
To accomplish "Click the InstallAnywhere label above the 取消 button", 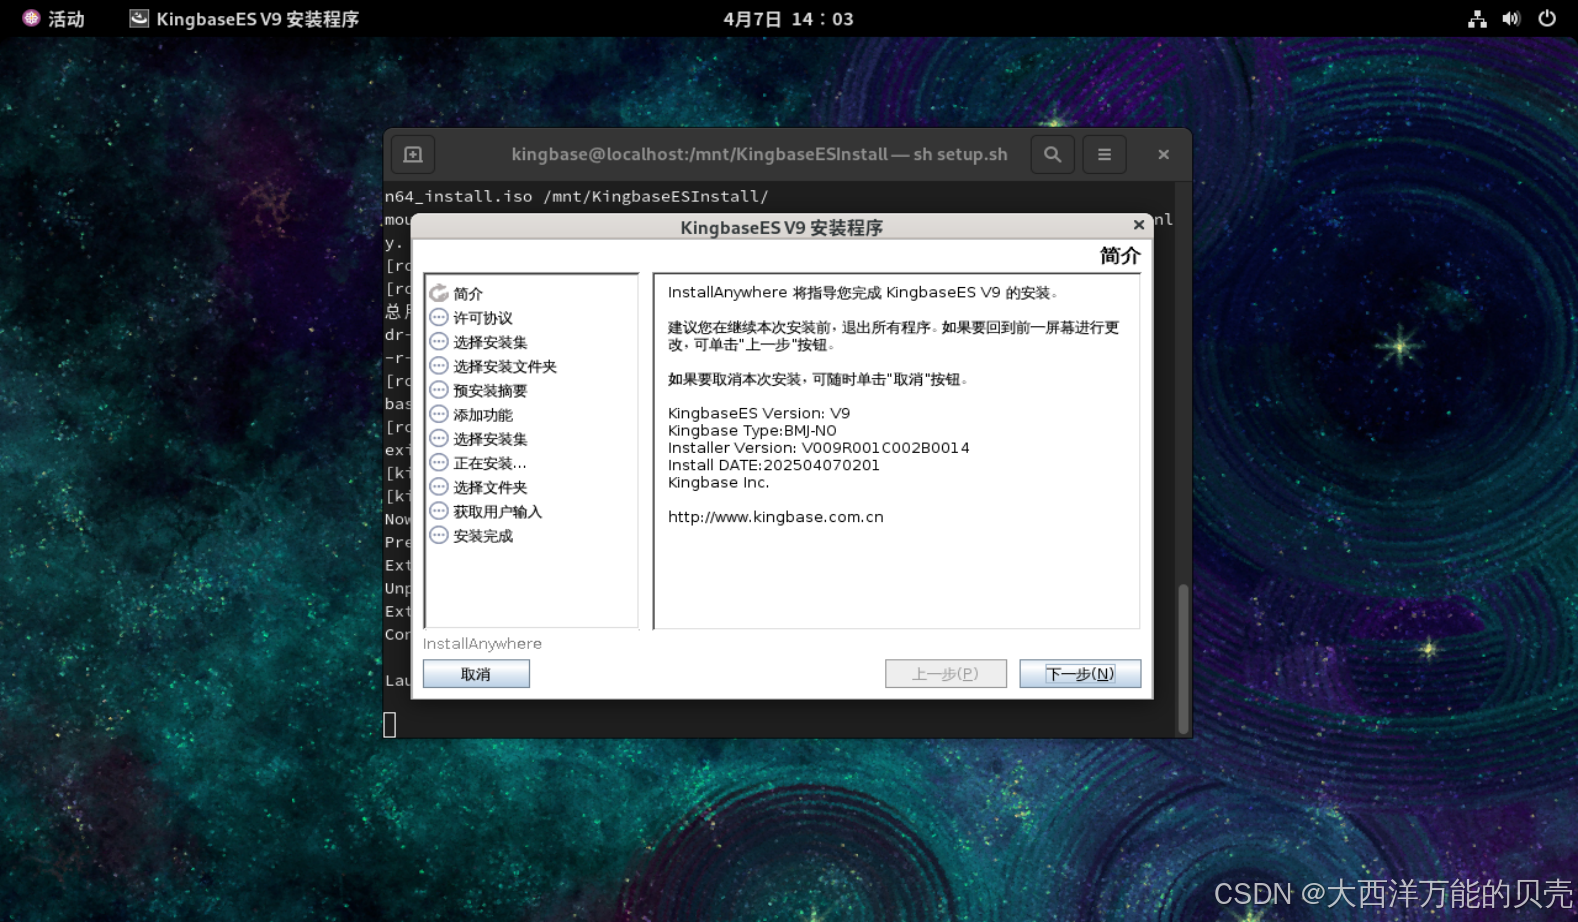I will coord(482,644).
